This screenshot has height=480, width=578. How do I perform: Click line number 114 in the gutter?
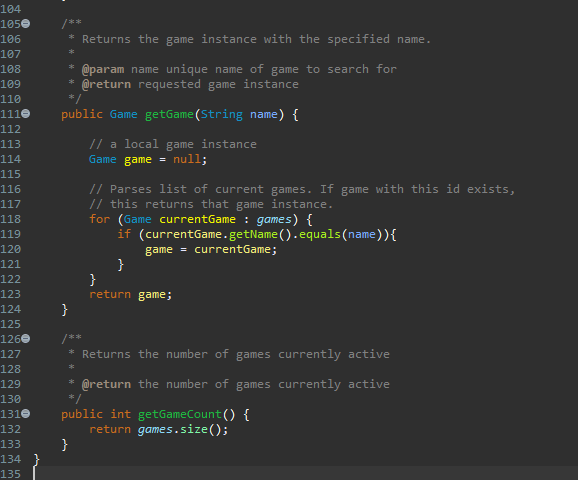[x=11, y=159]
